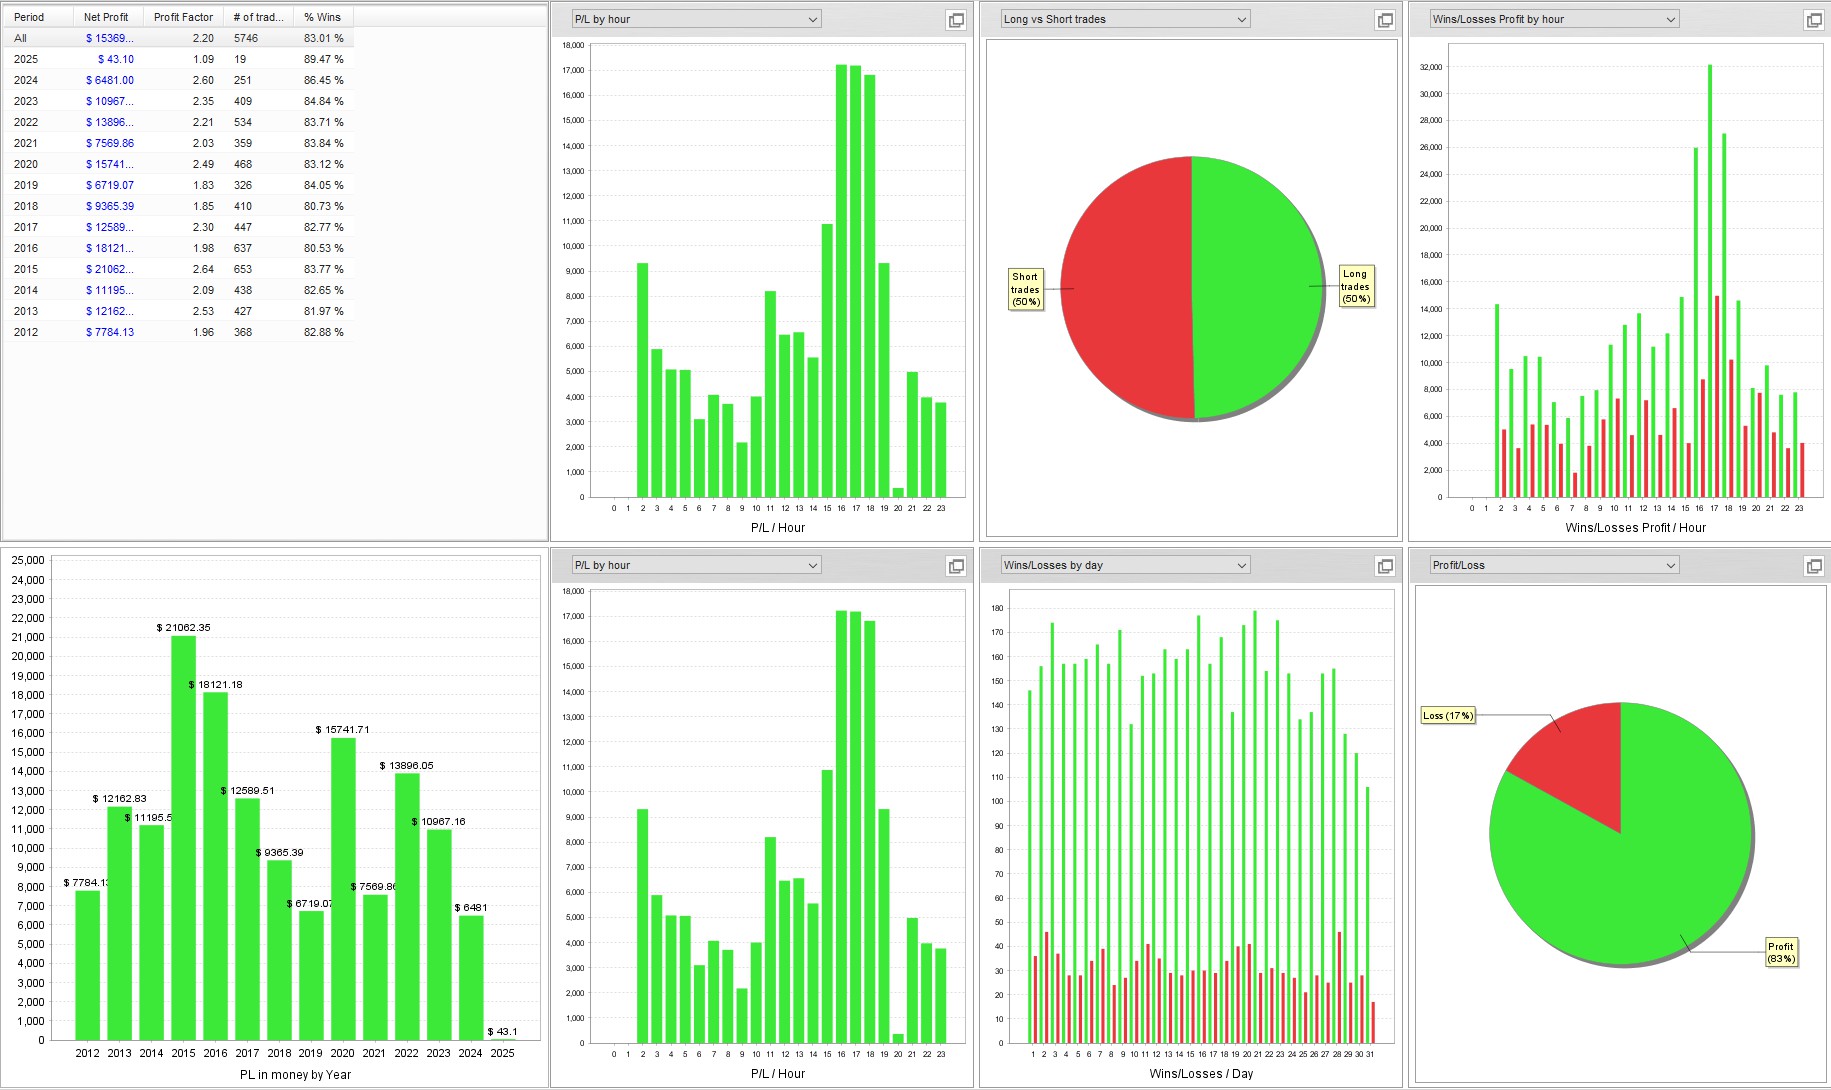Select the 2024 period row

178,80
